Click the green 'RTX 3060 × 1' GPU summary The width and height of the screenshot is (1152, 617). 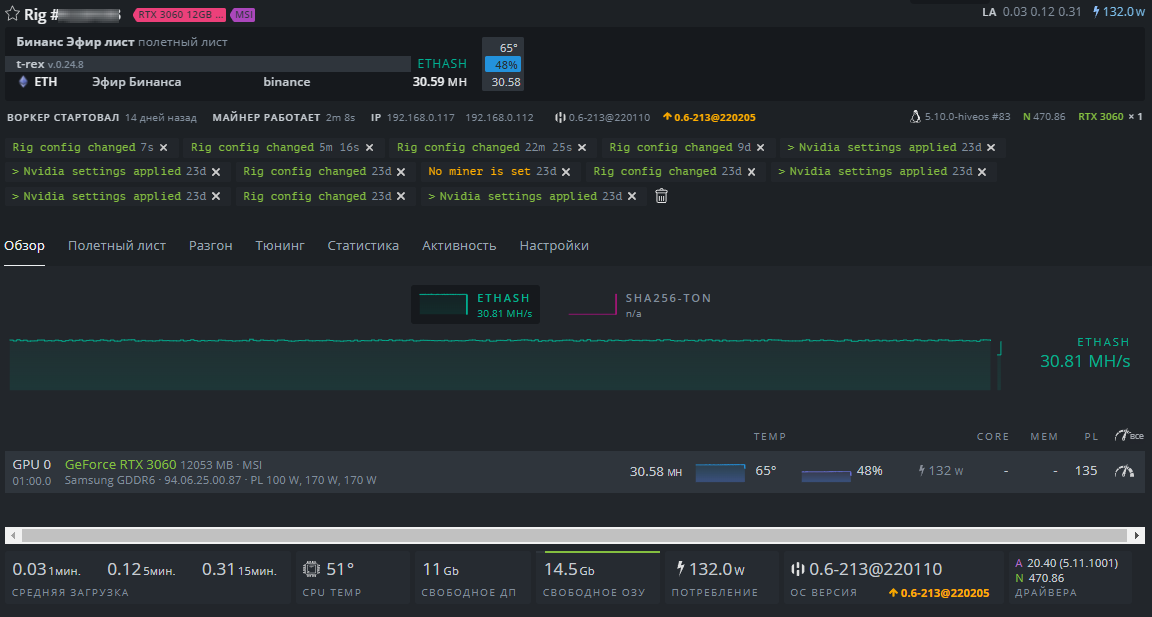pyautogui.click(x=1110, y=117)
